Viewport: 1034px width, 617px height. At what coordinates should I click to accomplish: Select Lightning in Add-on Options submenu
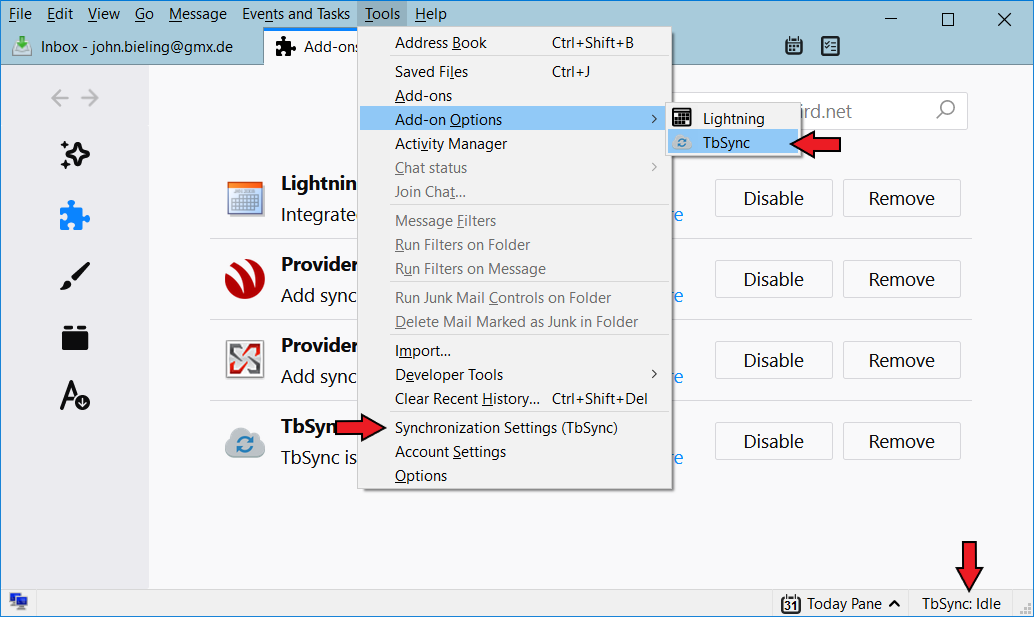coord(733,119)
